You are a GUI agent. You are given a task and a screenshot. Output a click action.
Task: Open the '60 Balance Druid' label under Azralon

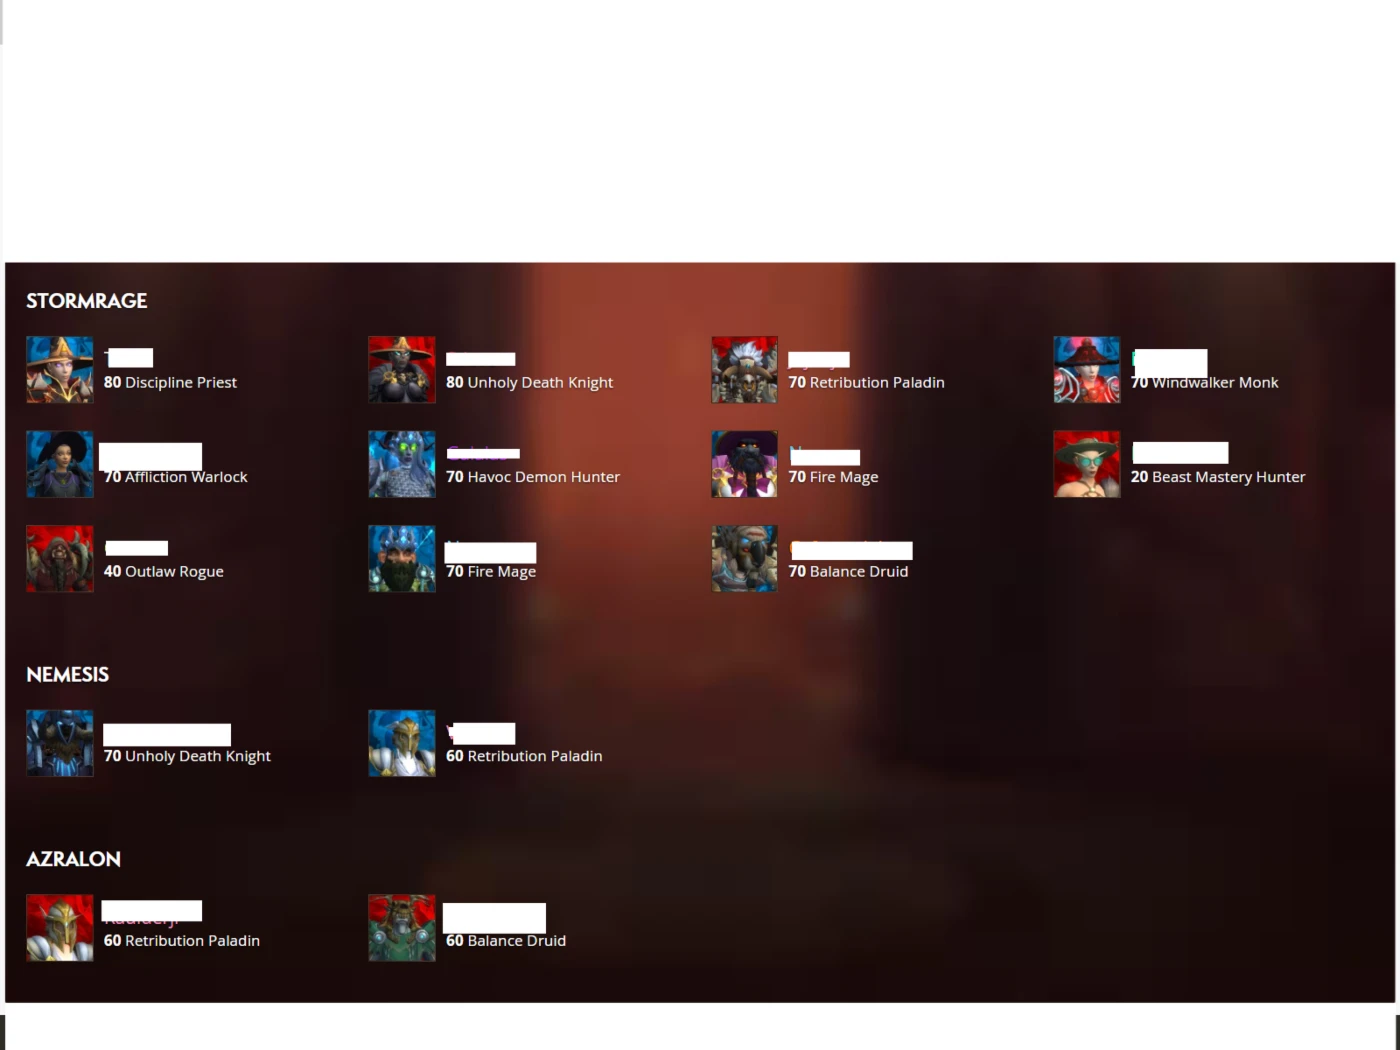click(x=506, y=941)
